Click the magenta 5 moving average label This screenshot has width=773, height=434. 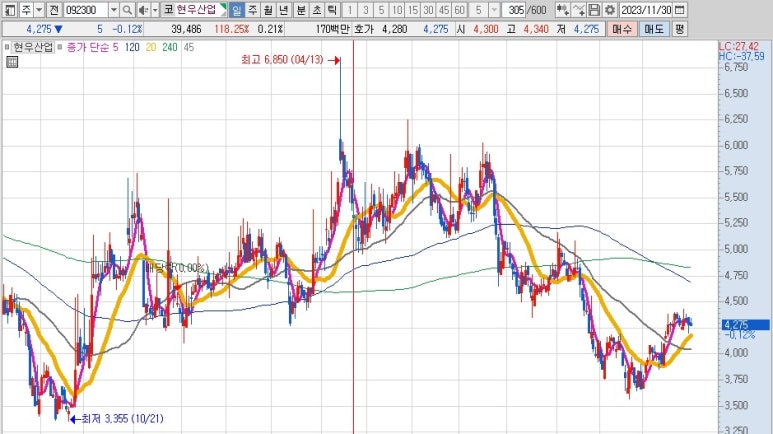point(115,47)
